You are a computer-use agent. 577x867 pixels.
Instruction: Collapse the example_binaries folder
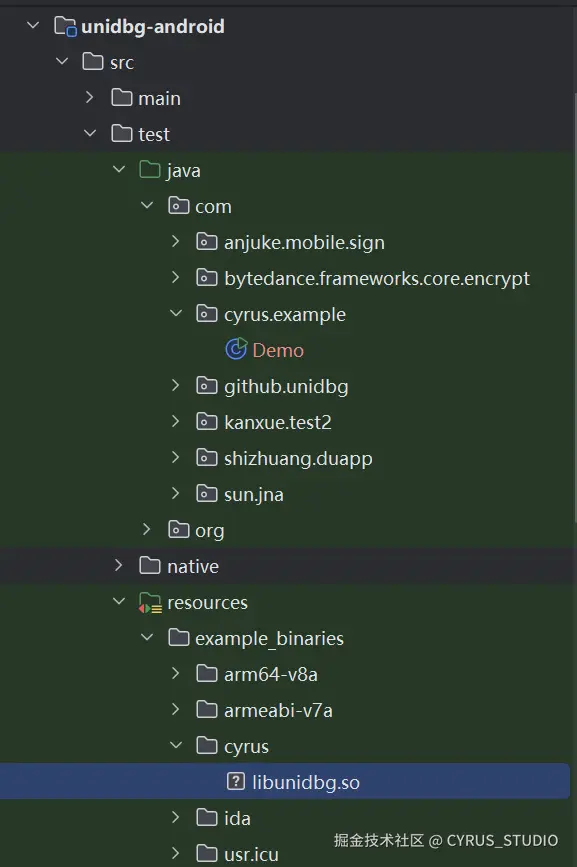point(147,637)
